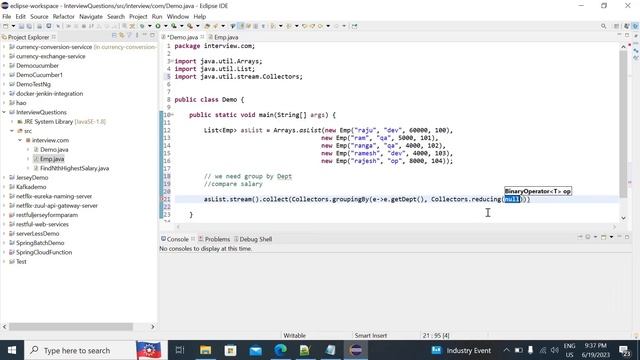Minimize the Project Explorer view
This screenshot has height=360, width=640.
pyautogui.click(x=144, y=36)
